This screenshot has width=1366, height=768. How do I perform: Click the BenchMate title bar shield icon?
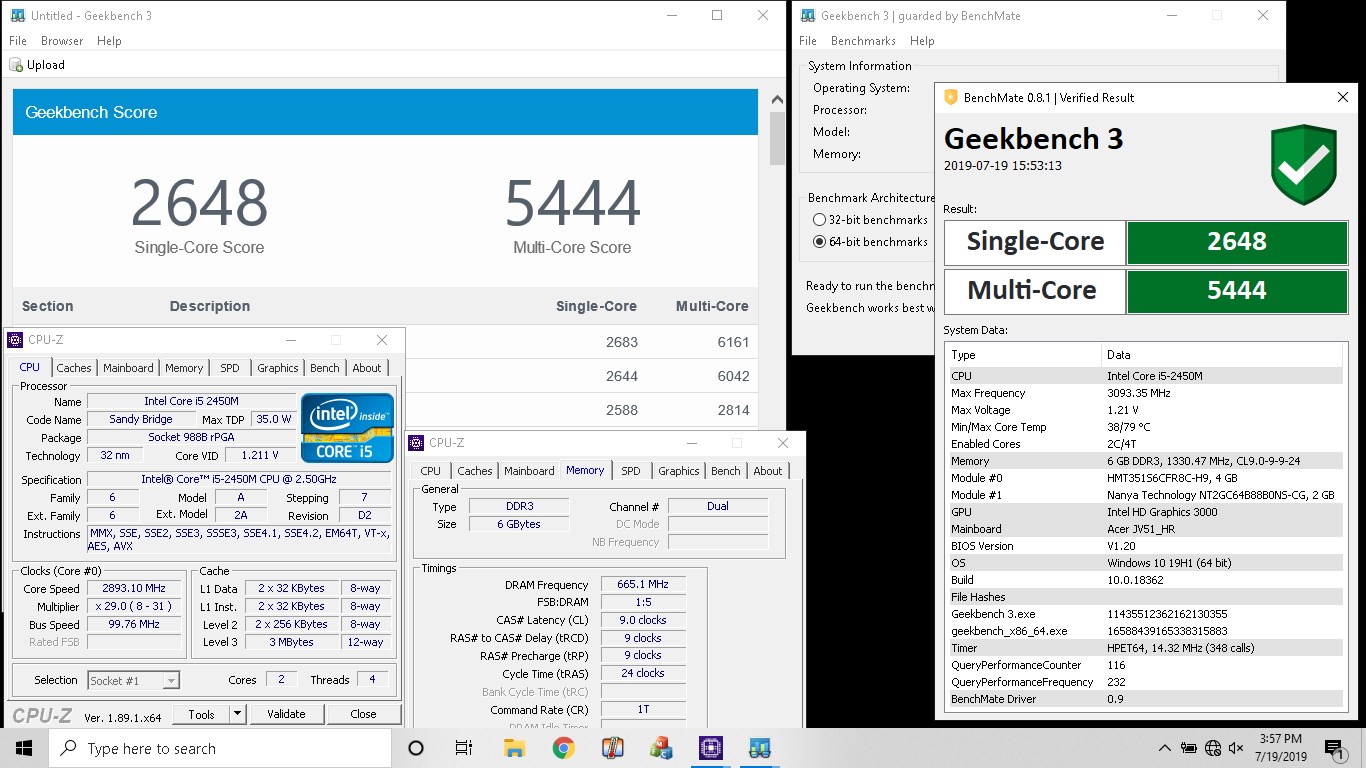pos(951,97)
